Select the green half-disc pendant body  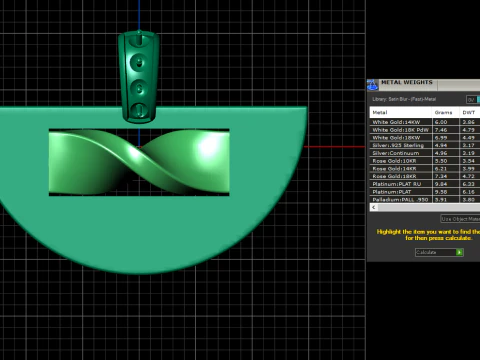(140, 233)
